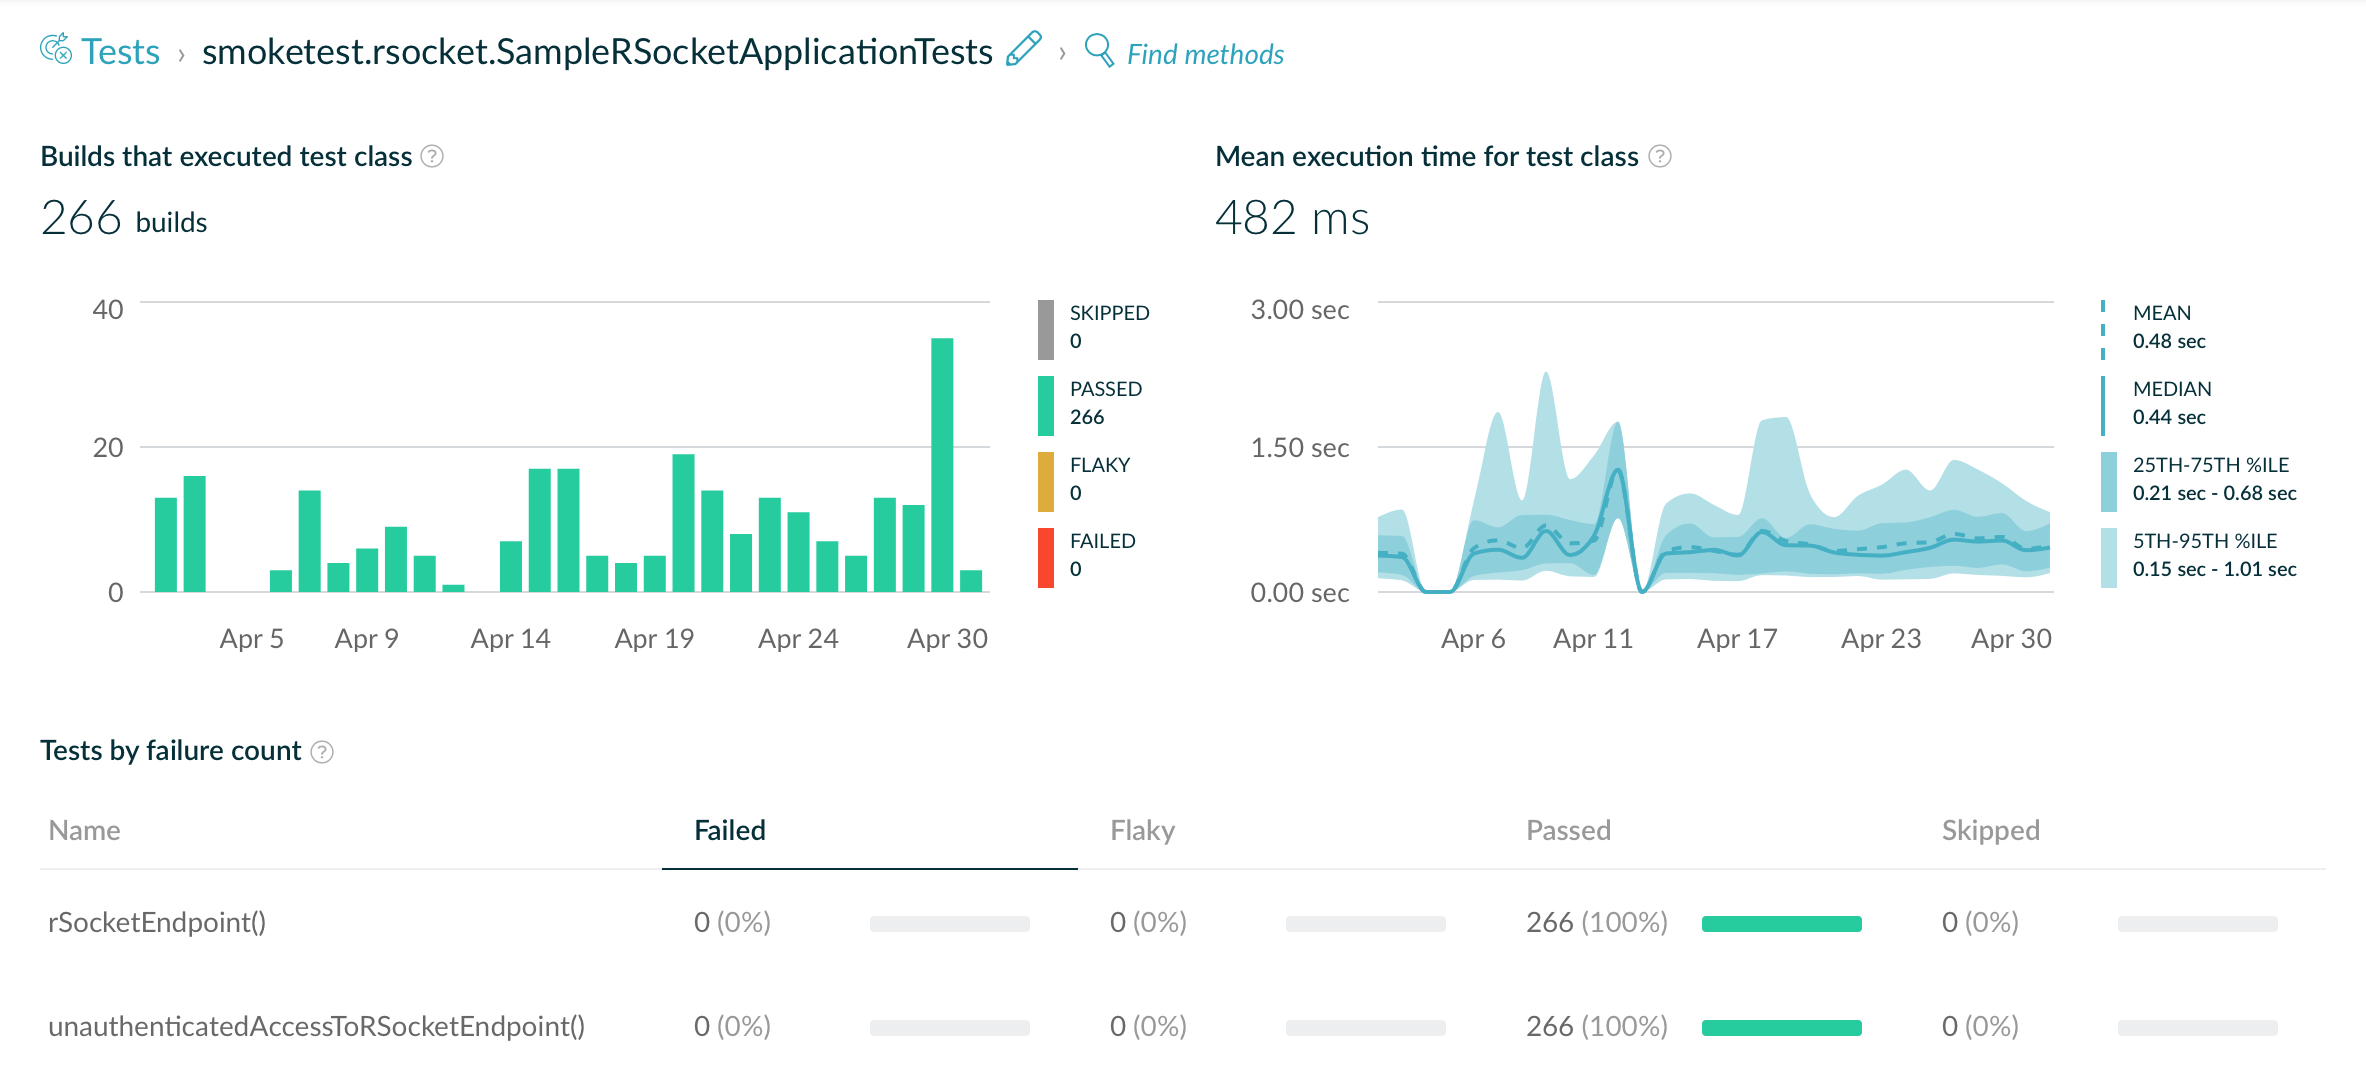Image resolution: width=2366 pixels, height=1084 pixels.
Task: Show help for Builds that executed test class
Action: 432,156
